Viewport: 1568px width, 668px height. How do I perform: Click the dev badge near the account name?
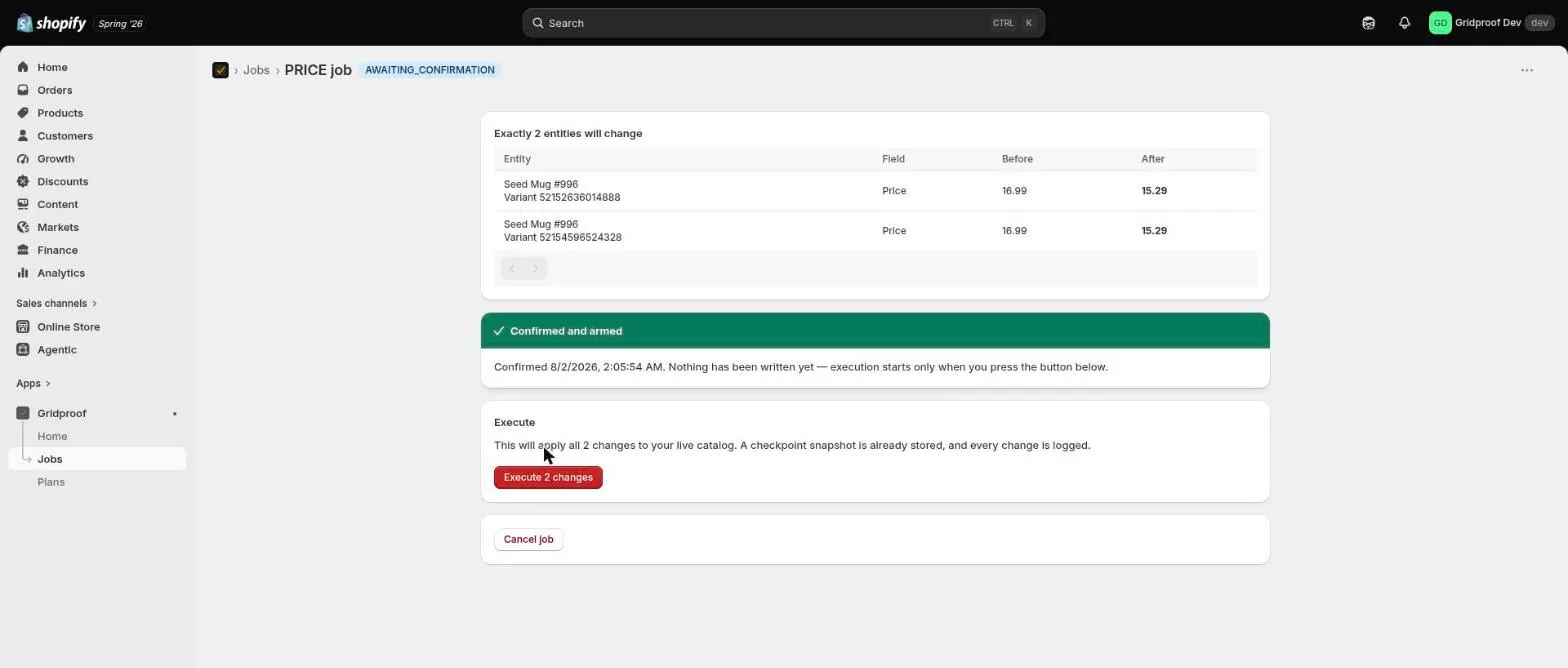1539,23
